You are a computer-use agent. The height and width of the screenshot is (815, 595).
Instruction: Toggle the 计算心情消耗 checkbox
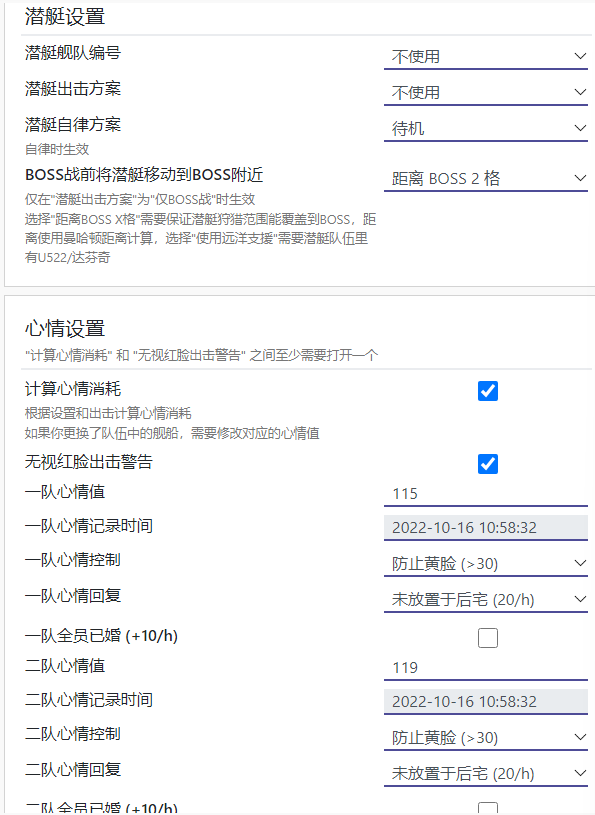(x=487, y=391)
